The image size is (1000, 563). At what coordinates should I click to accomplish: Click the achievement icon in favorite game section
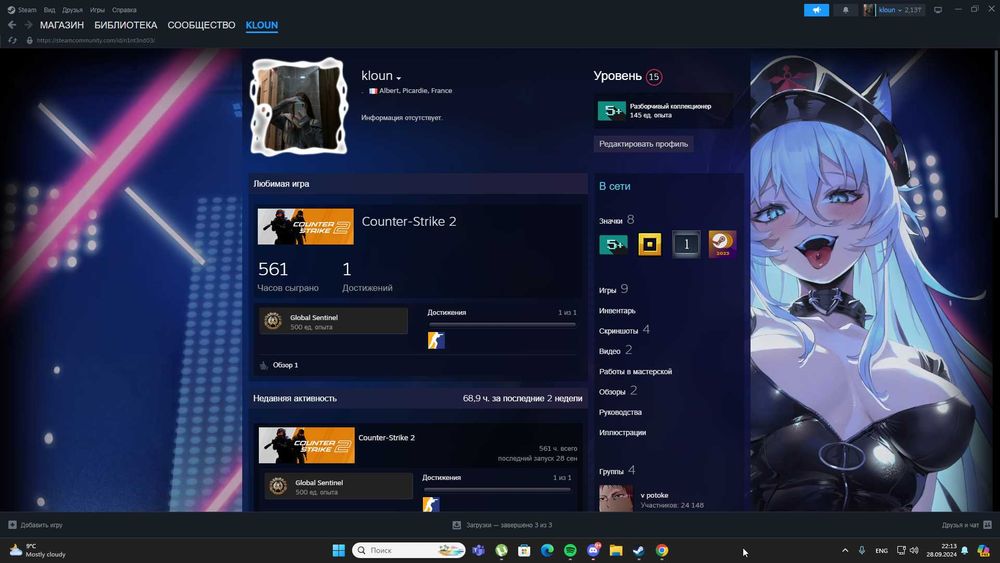[x=436, y=340]
